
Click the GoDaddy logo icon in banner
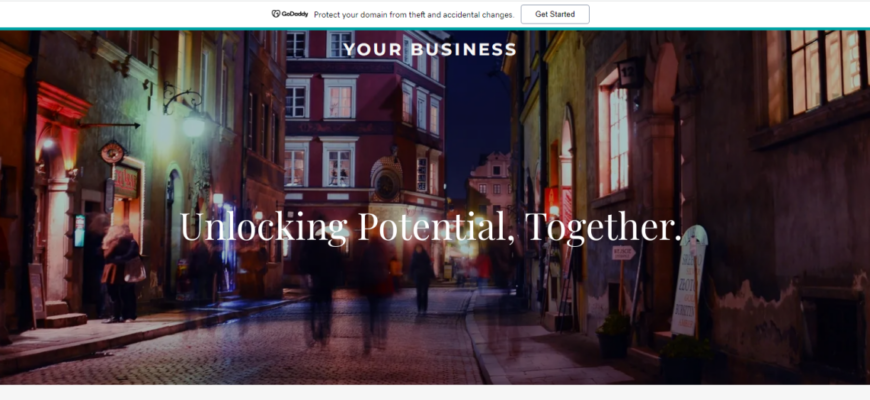click(276, 14)
